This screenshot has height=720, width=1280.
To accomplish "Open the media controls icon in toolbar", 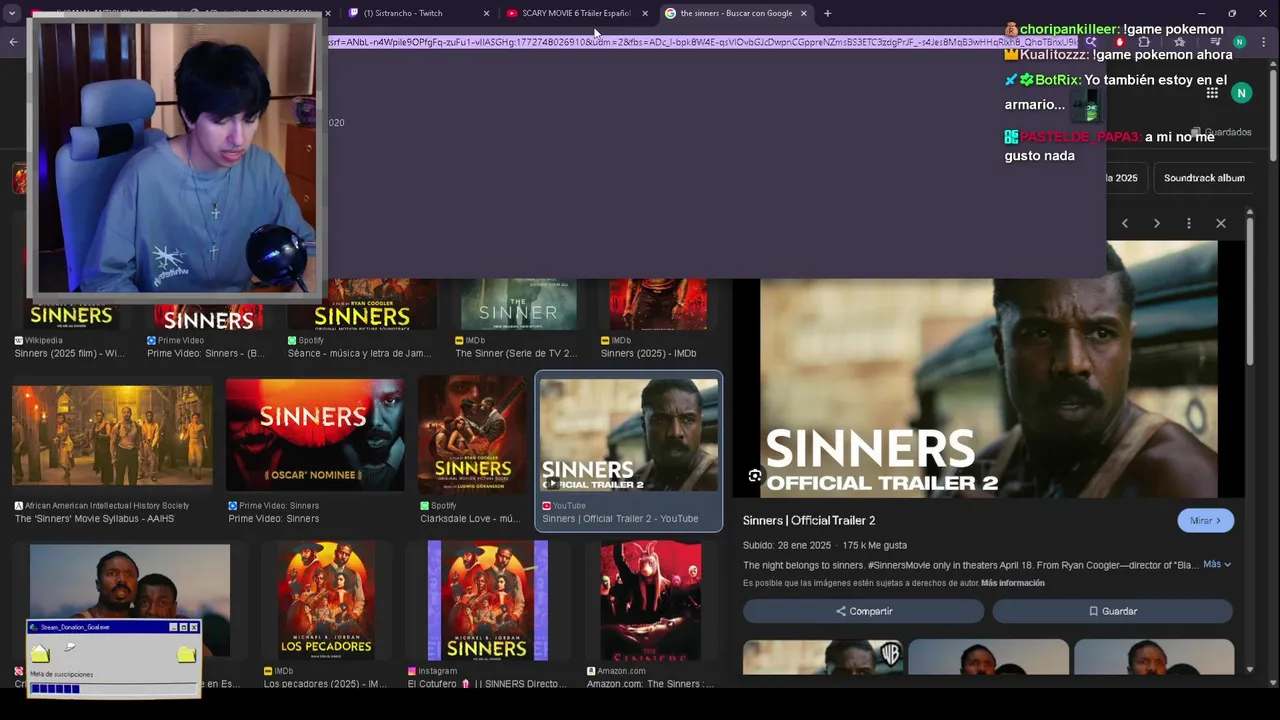I will 1215,42.
